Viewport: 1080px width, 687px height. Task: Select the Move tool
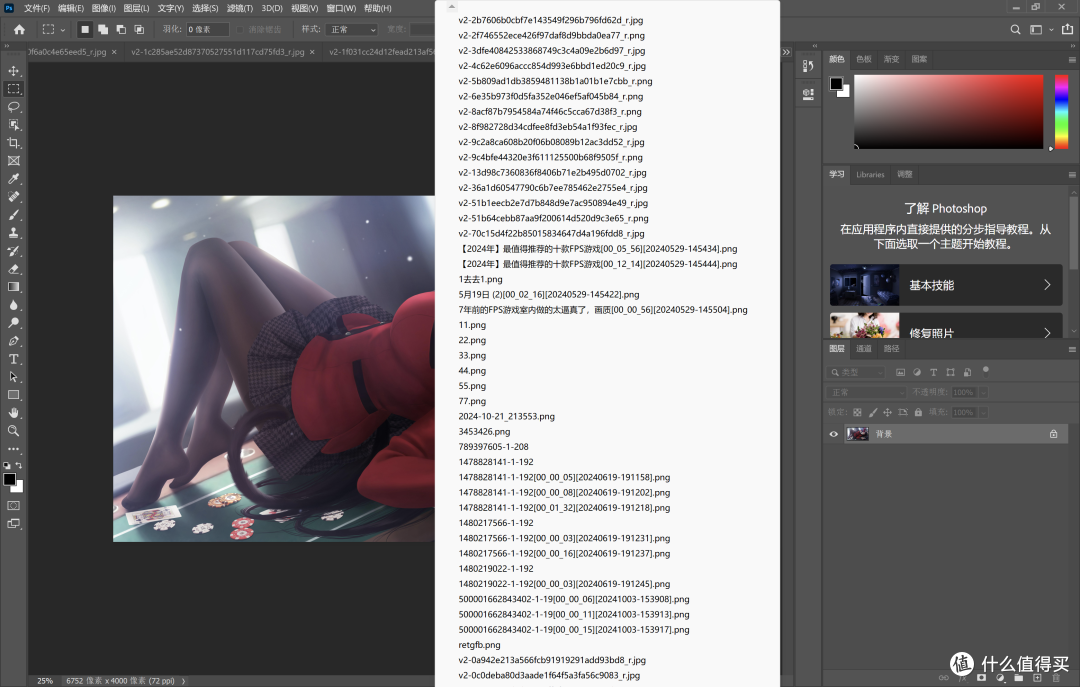pos(14,71)
